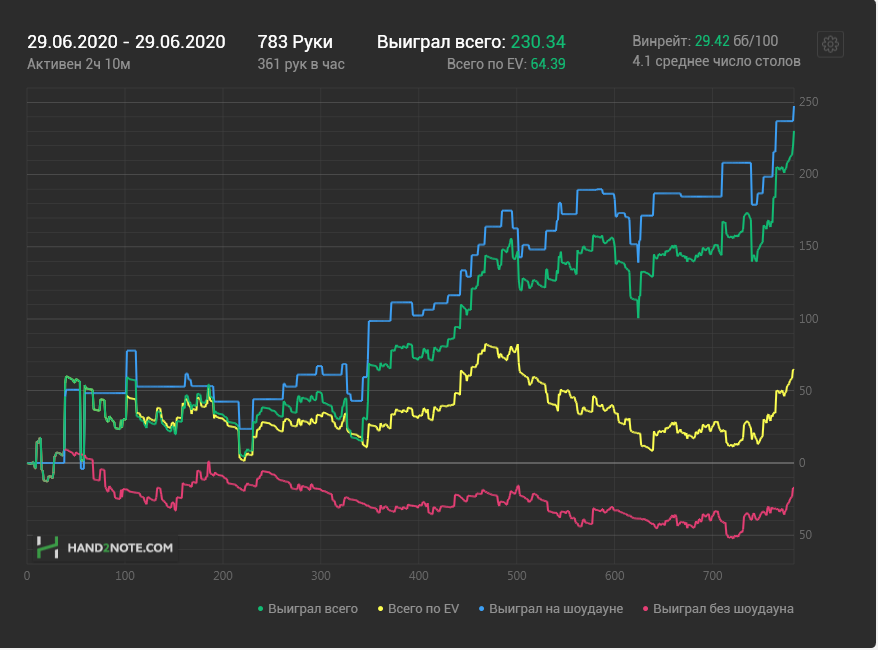
Task: Click the 100 label on the y-axis
Action: pos(808,319)
